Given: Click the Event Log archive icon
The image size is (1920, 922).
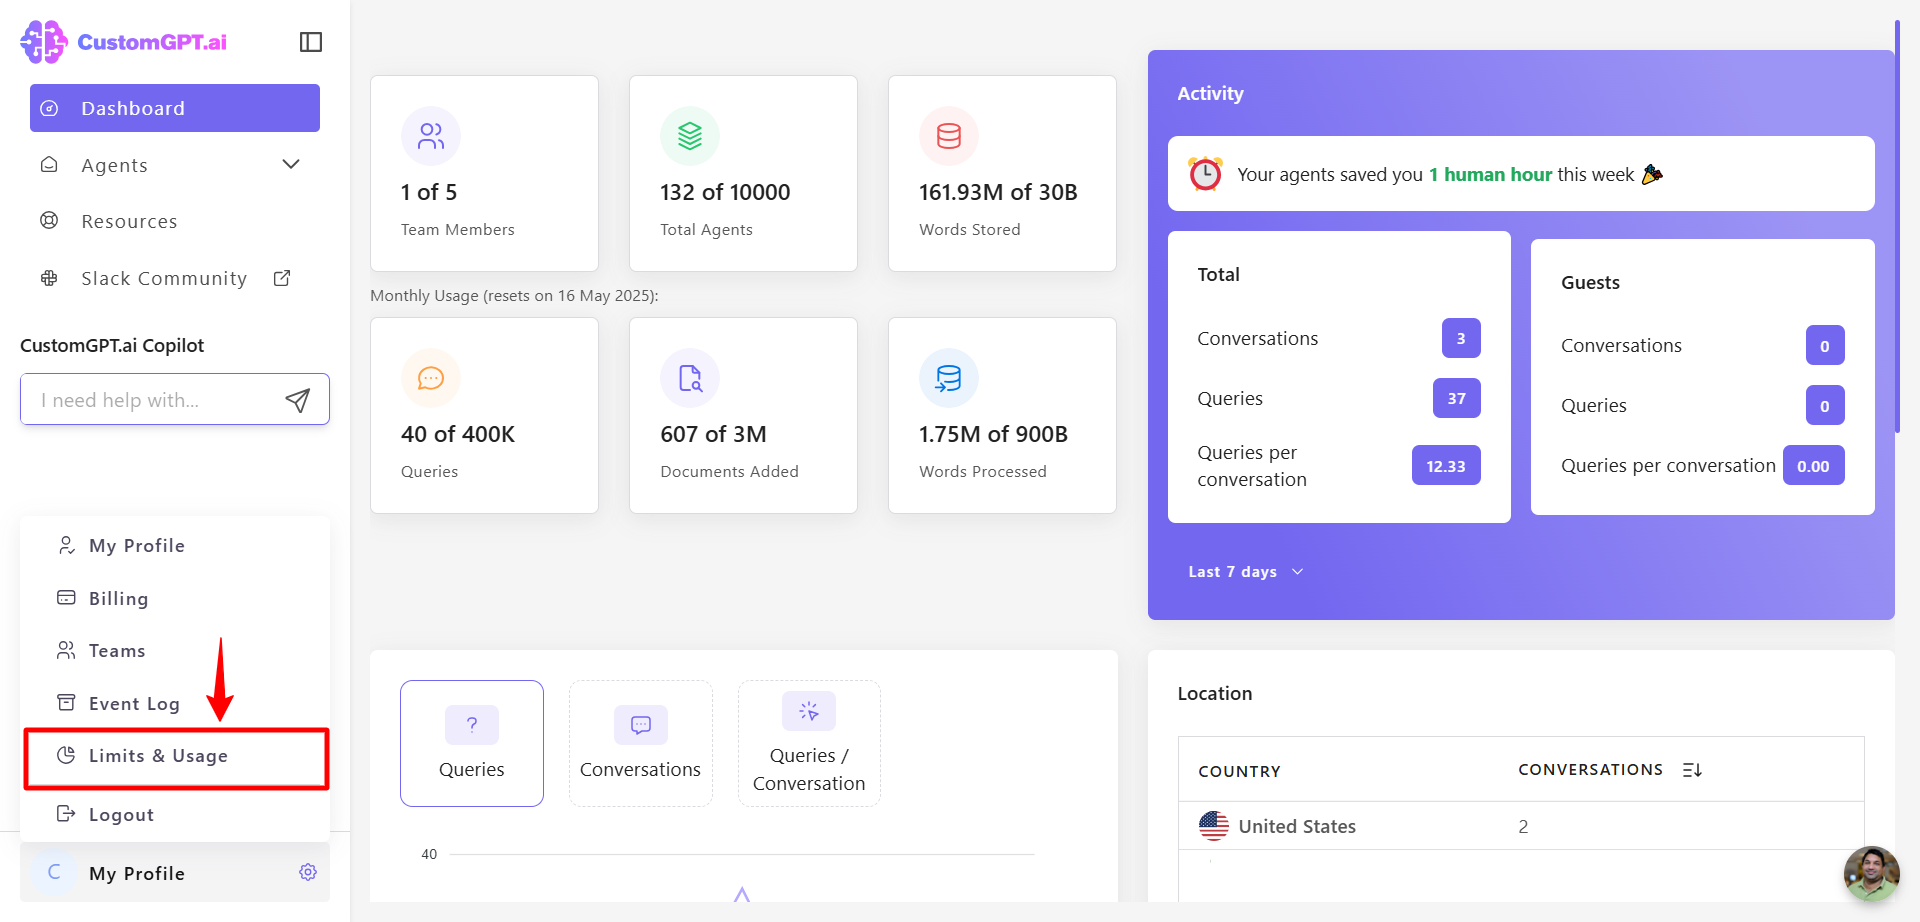Looking at the screenshot, I should (x=66, y=702).
